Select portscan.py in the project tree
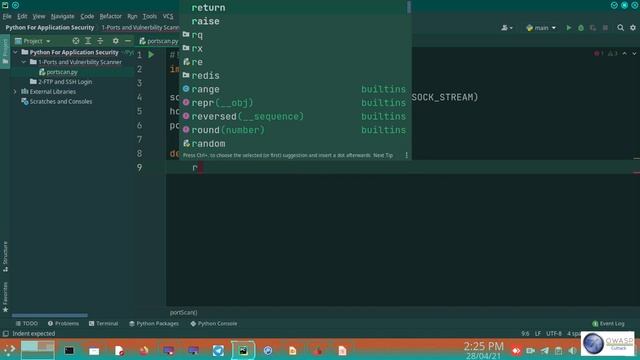The image size is (640, 360). pyautogui.click(x=62, y=72)
